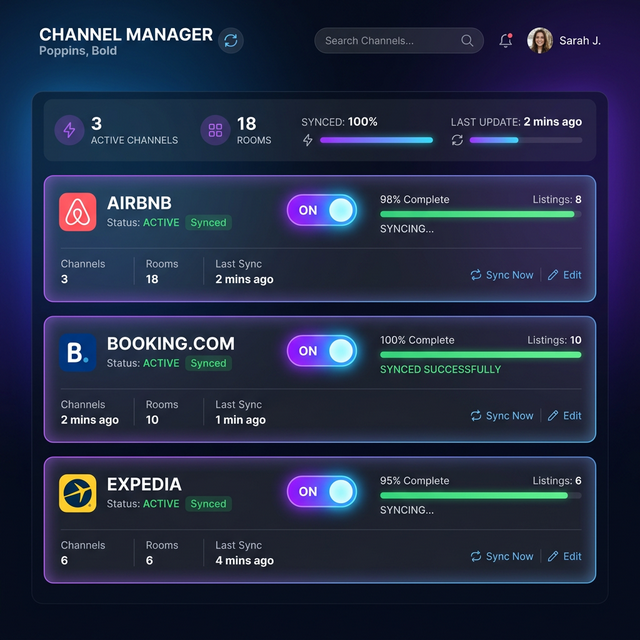
Task: Click the Synced 100% progress bar
Action: click(x=376, y=140)
